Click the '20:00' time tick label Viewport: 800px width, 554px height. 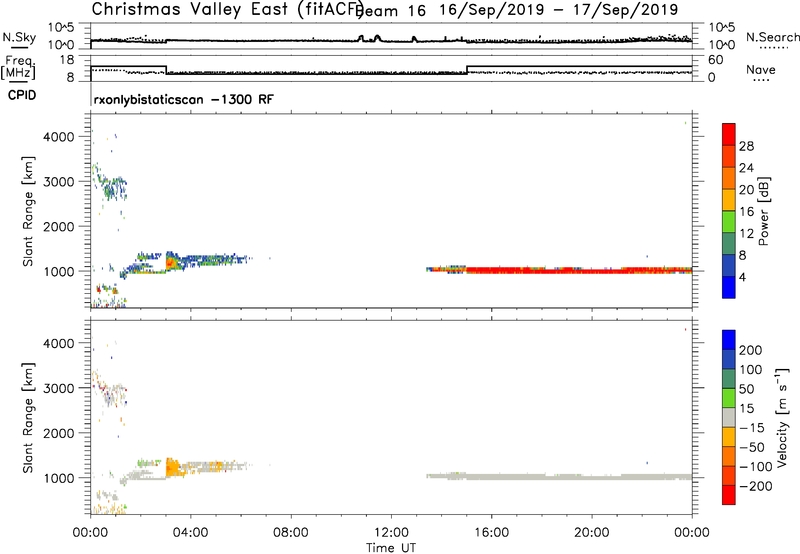click(591, 533)
